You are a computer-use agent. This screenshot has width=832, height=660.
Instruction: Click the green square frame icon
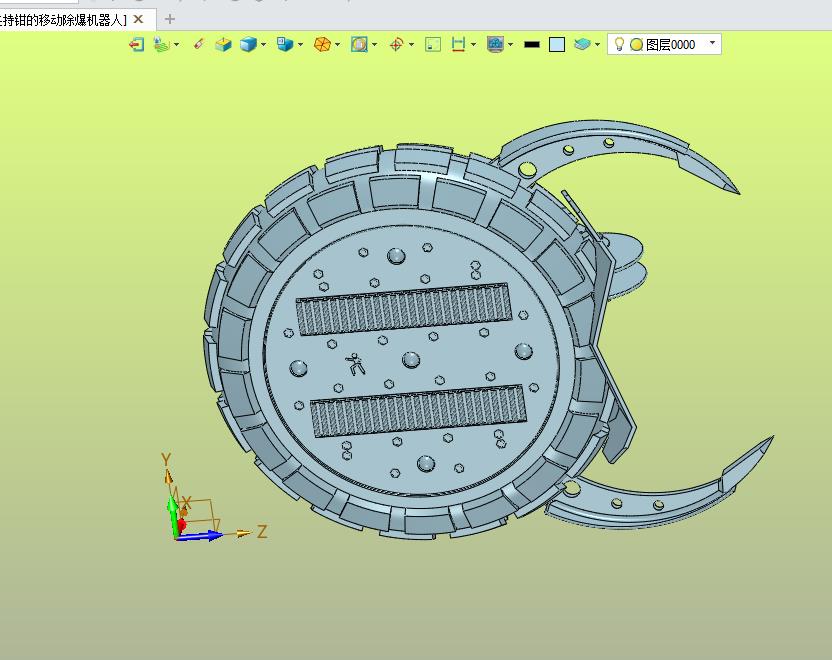click(x=433, y=45)
